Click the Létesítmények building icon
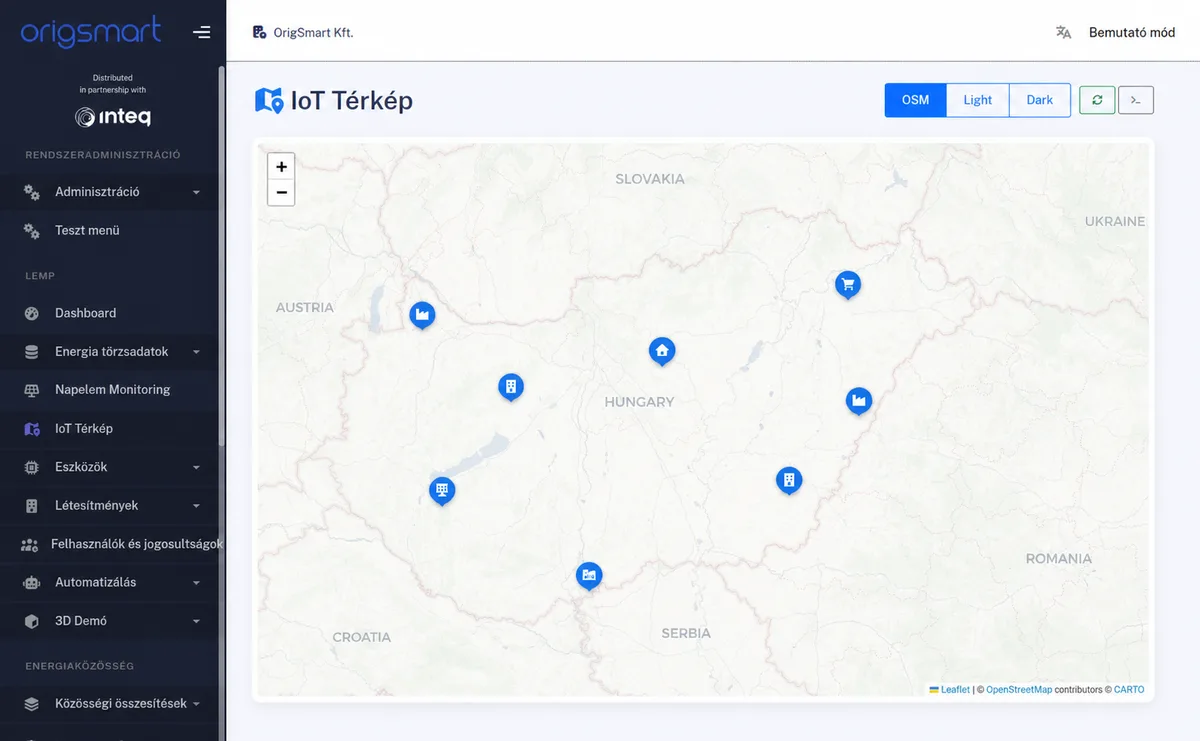 (x=32, y=506)
